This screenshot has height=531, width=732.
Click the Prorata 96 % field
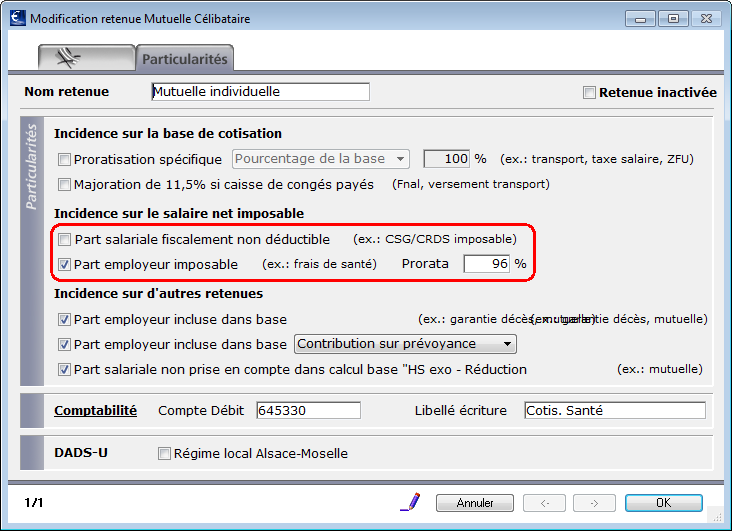[486, 264]
